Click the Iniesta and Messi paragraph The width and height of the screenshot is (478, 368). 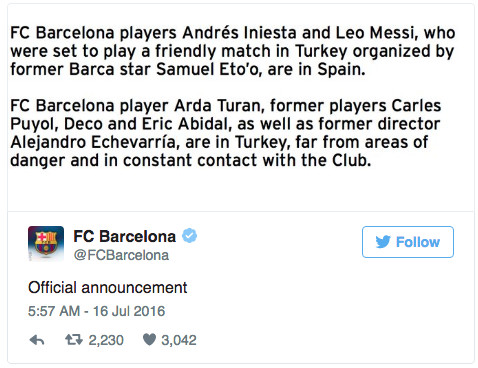pos(233,51)
